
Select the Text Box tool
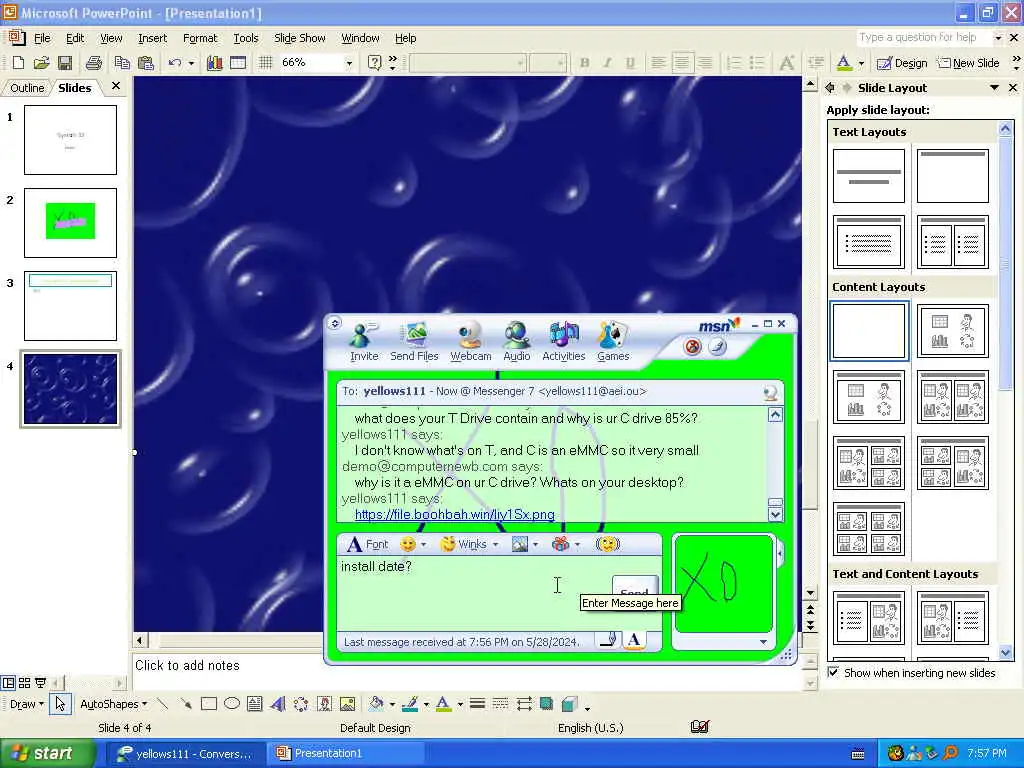[255, 704]
